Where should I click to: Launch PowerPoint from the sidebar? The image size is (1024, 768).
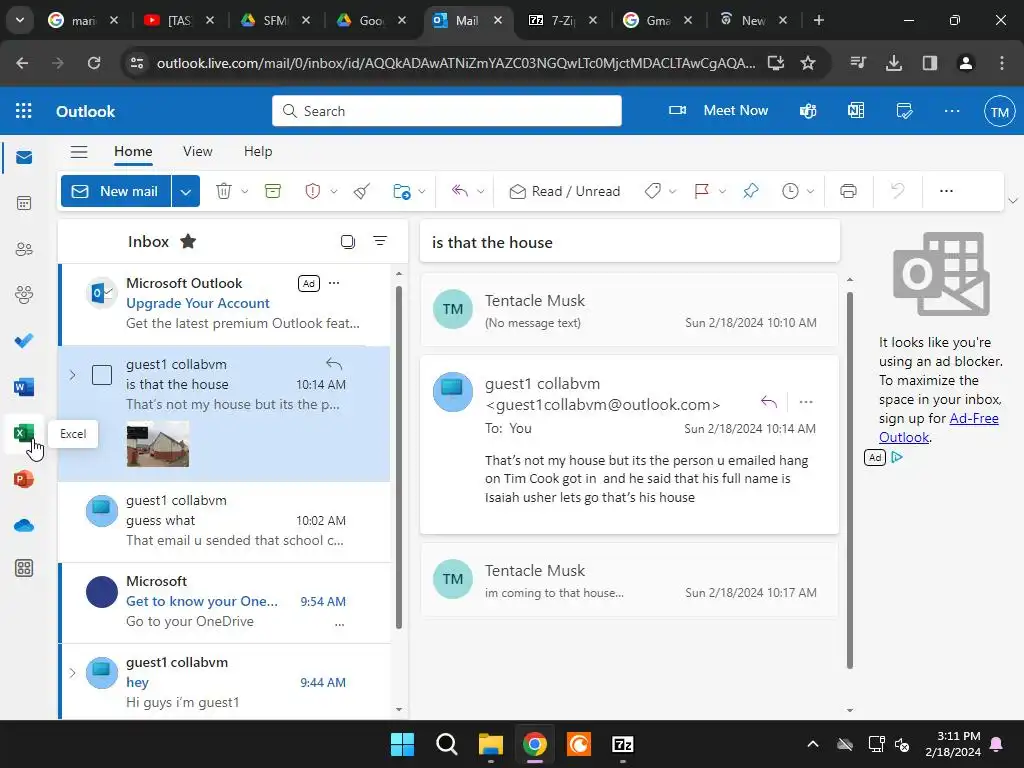pos(24,479)
